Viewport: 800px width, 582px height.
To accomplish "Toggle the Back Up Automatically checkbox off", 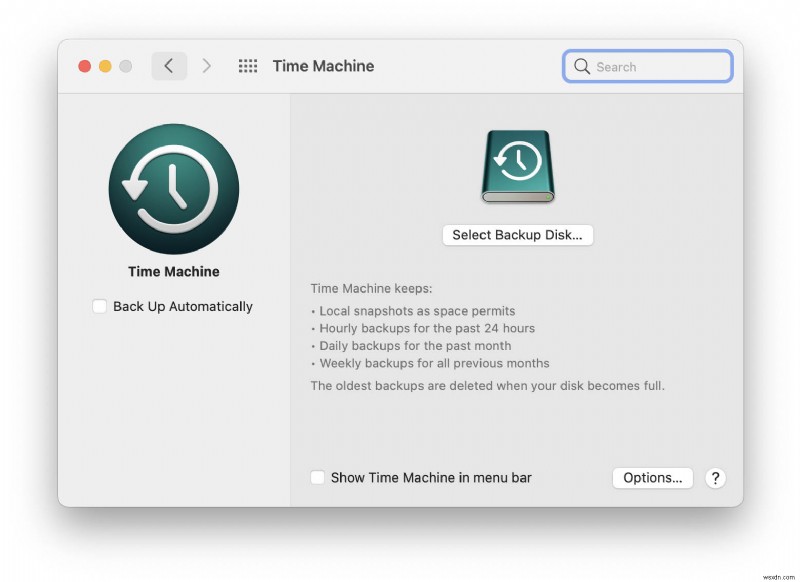I will (x=99, y=307).
